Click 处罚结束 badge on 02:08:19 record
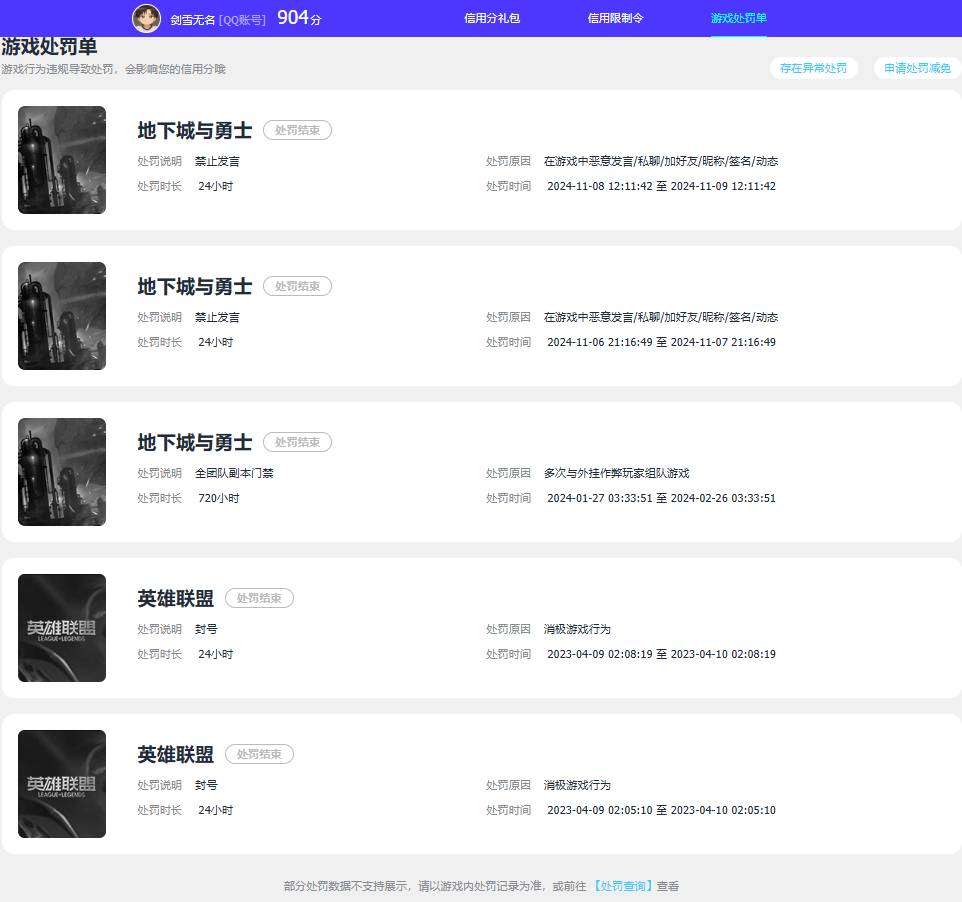Screen dimensions: 962x902 pyautogui.click(x=260, y=598)
